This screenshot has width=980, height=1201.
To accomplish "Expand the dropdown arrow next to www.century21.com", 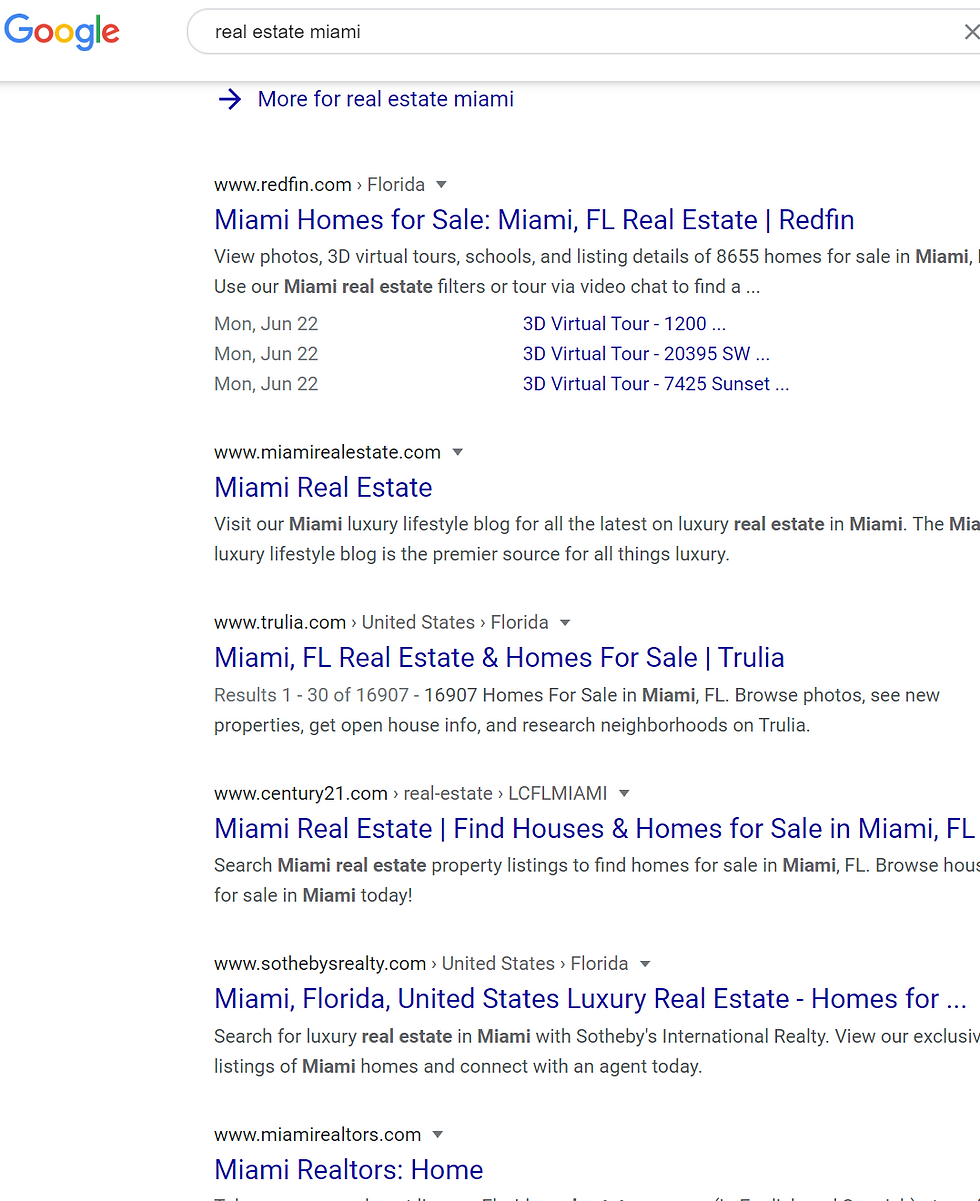I will tap(624, 793).
